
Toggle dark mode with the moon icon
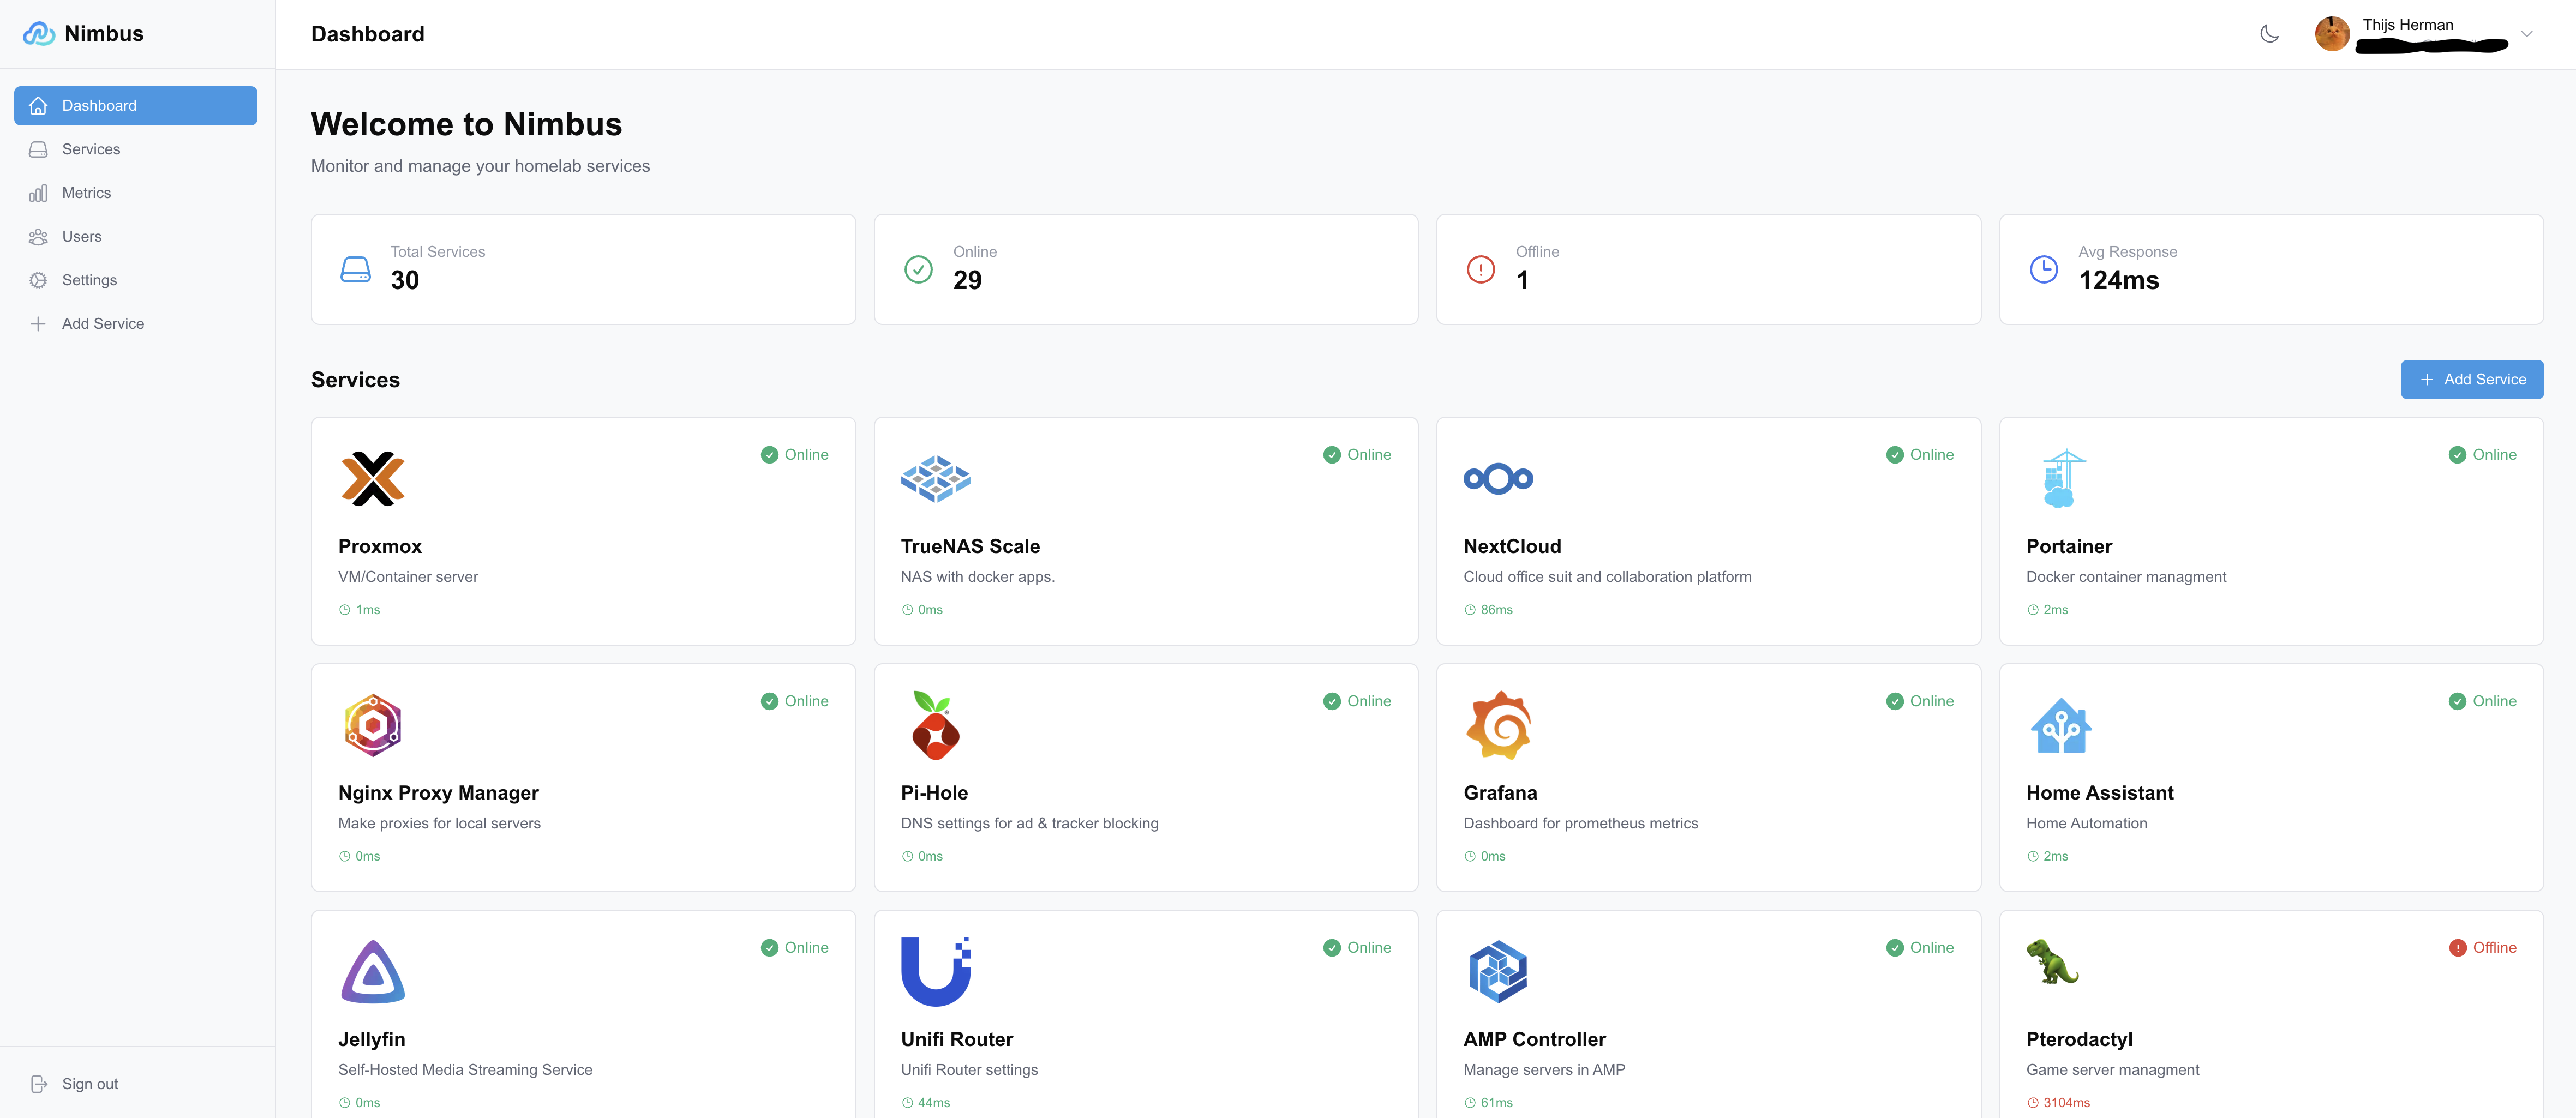point(2270,33)
